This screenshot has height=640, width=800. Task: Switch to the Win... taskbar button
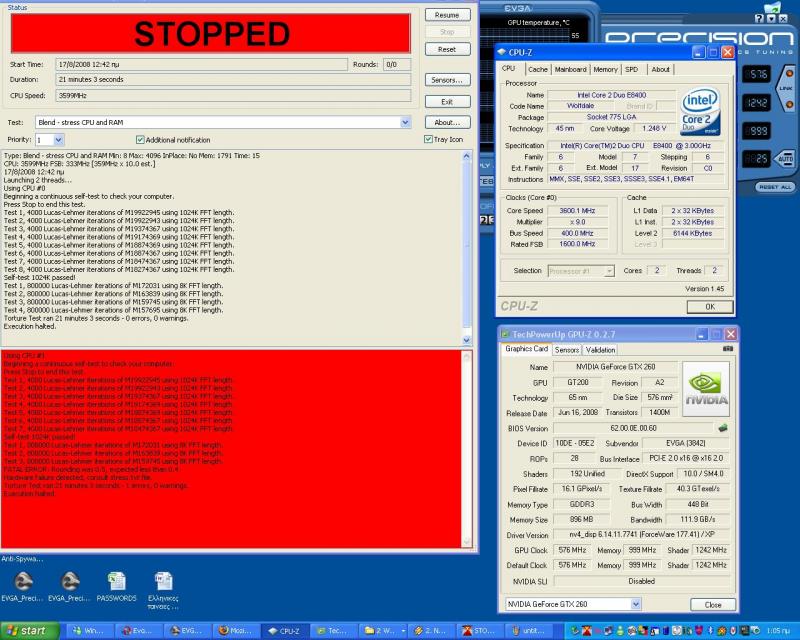tap(89, 631)
